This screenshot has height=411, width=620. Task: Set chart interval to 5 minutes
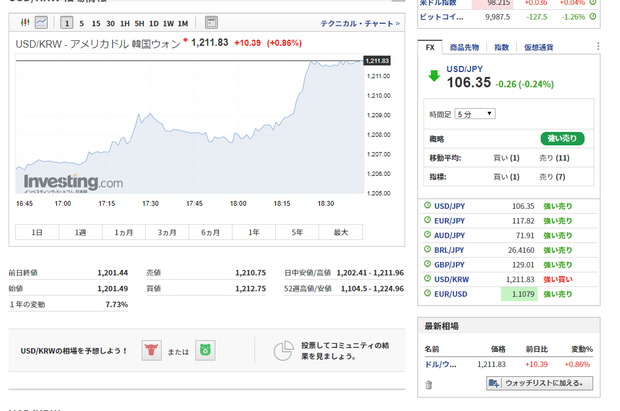point(81,24)
